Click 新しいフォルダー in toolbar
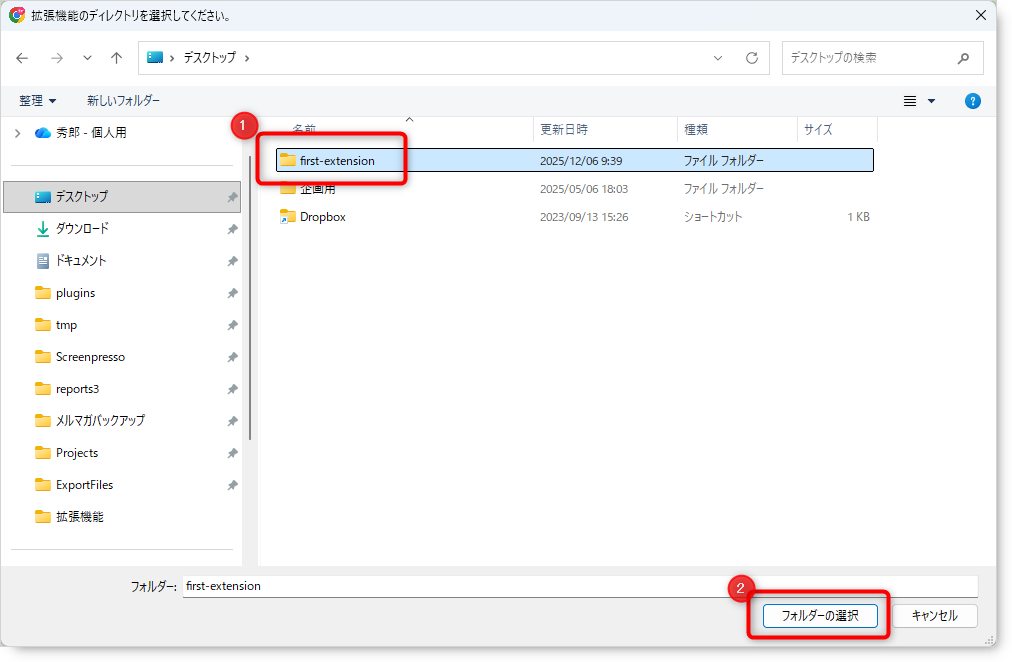1012x662 pixels. coord(123,101)
